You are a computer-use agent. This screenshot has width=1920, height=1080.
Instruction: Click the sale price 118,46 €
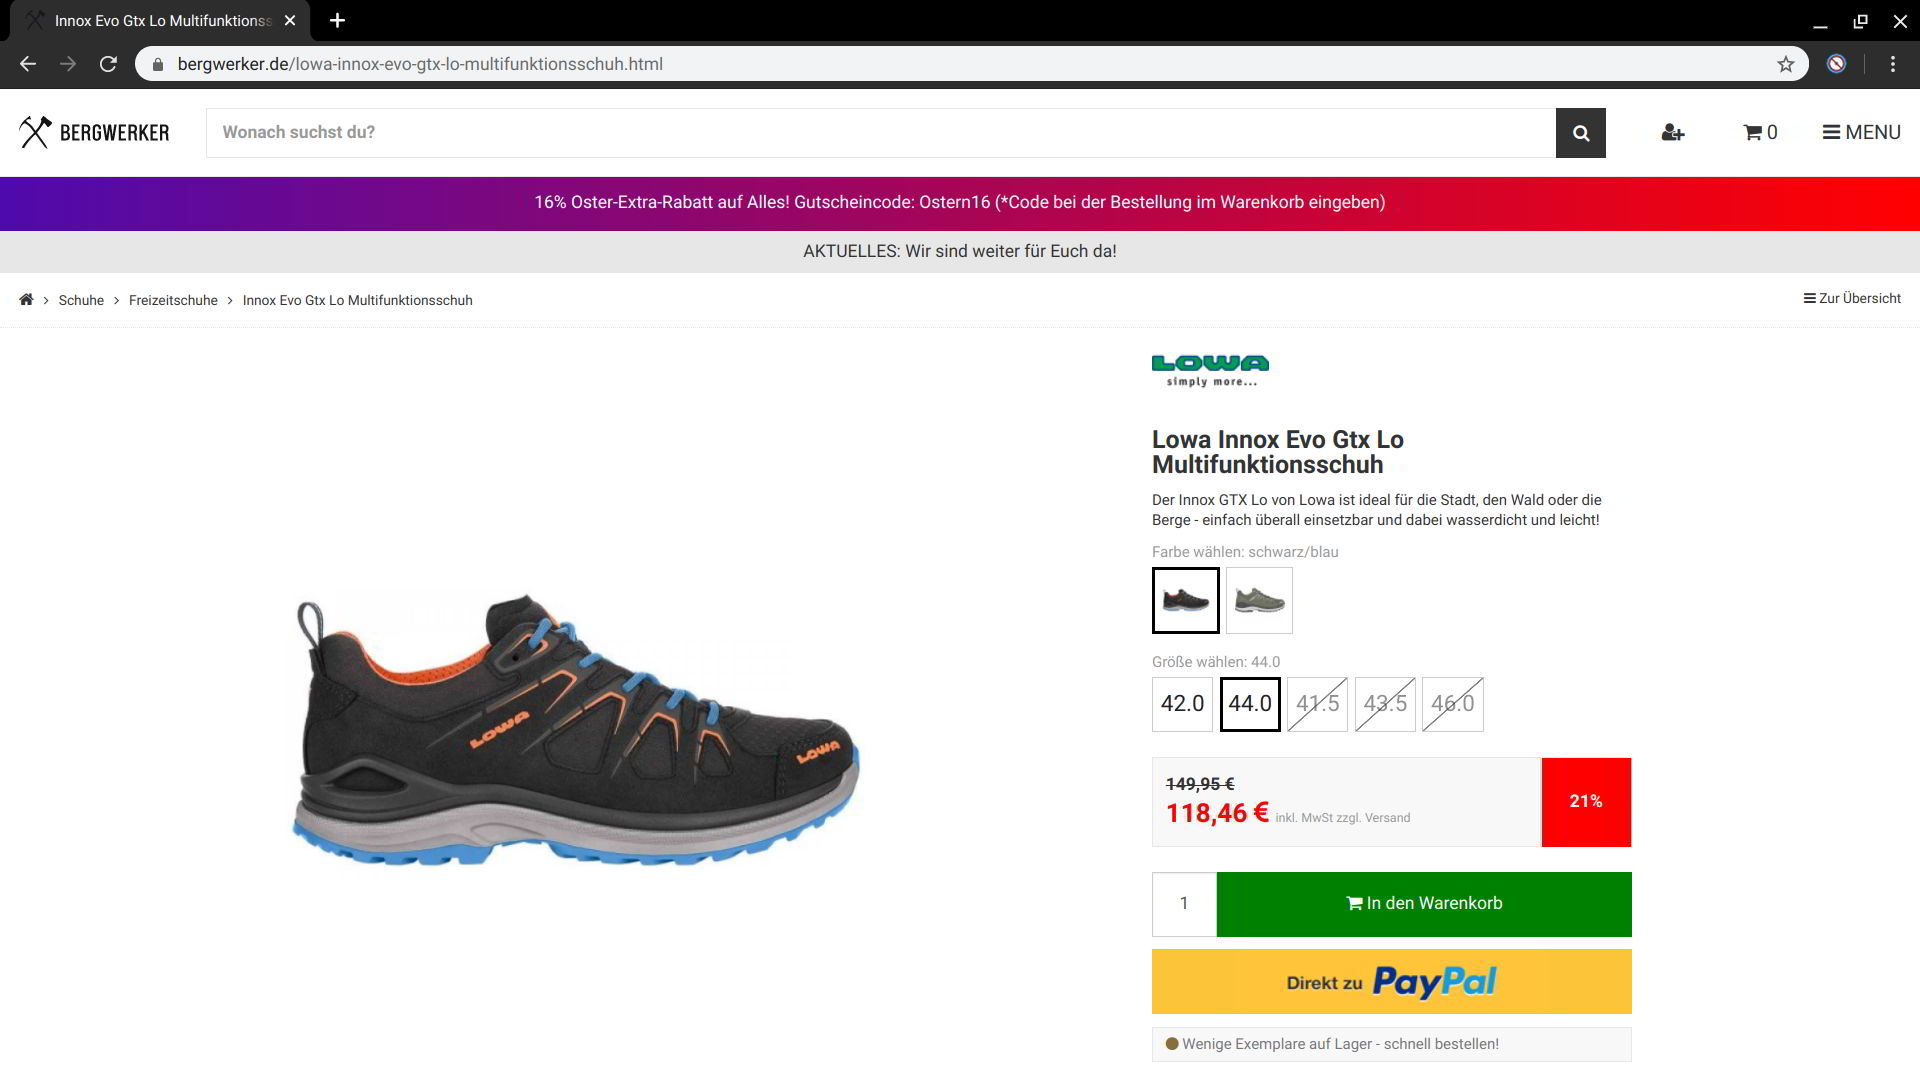click(x=1217, y=813)
